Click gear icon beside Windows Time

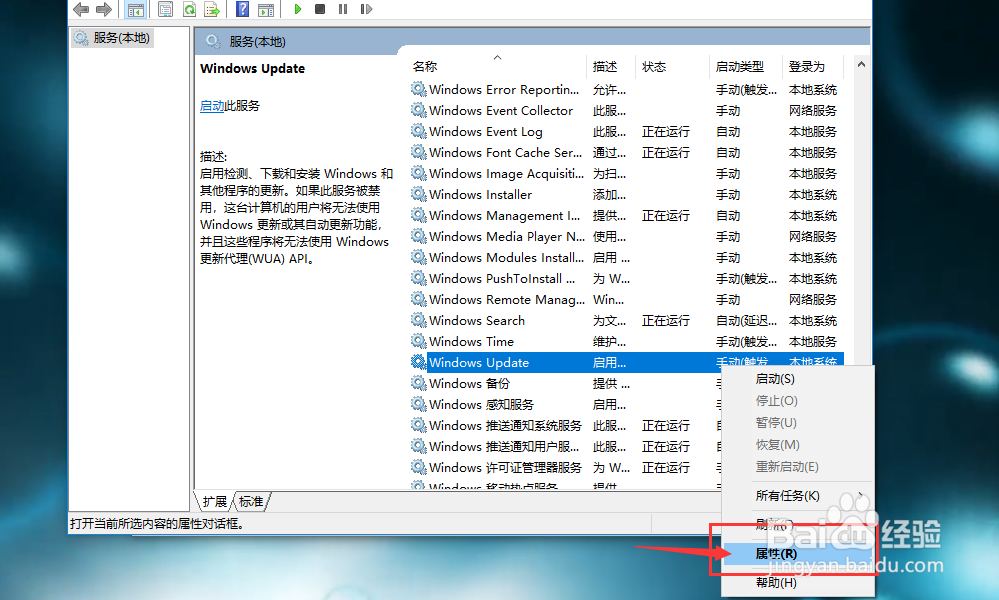pyautogui.click(x=419, y=341)
